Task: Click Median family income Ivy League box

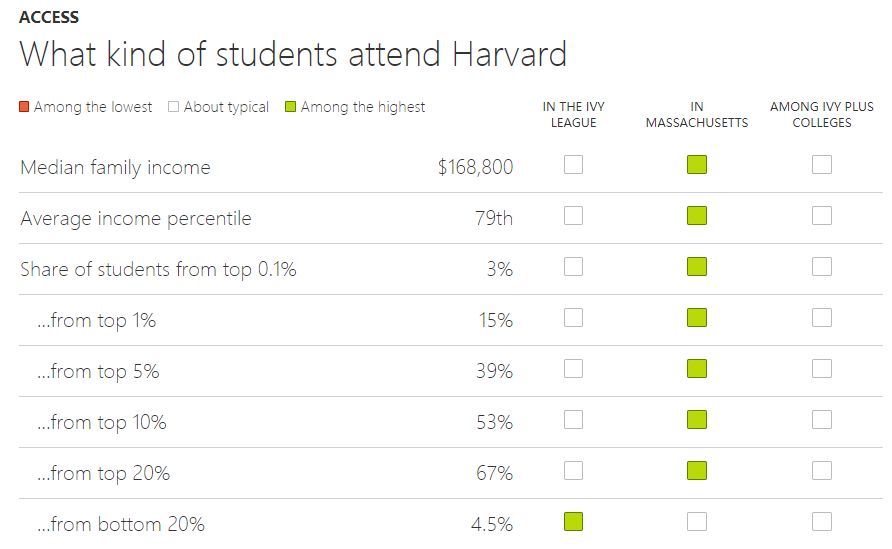Action: pos(573,164)
